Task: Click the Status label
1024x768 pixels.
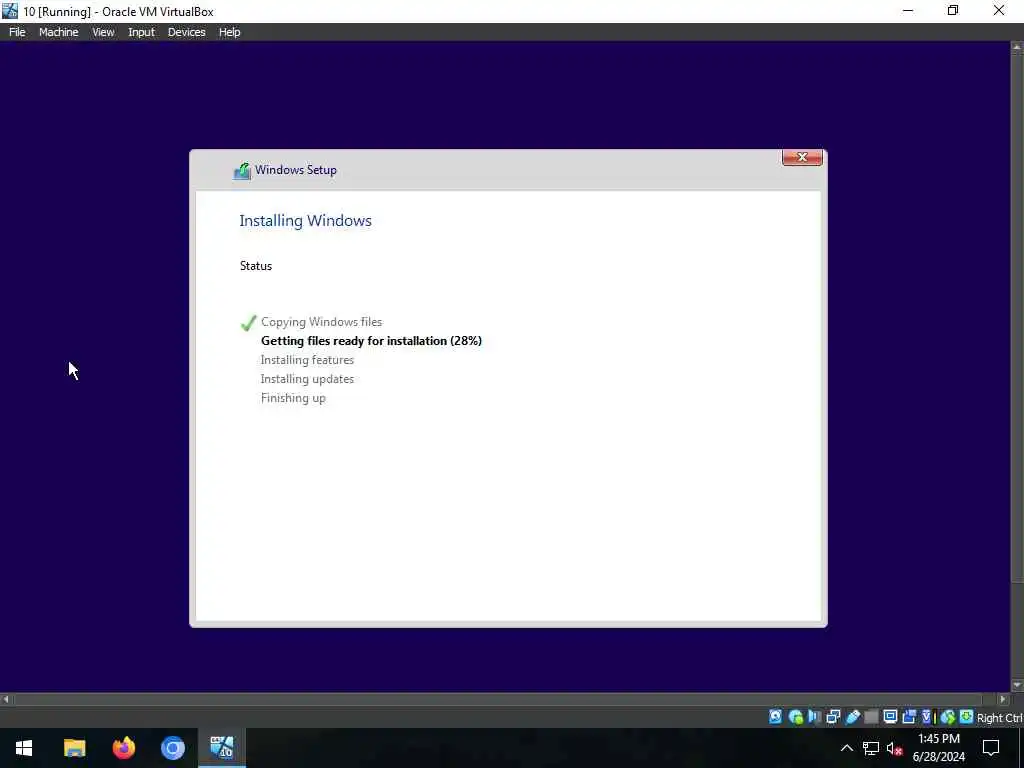Action: [x=256, y=266]
